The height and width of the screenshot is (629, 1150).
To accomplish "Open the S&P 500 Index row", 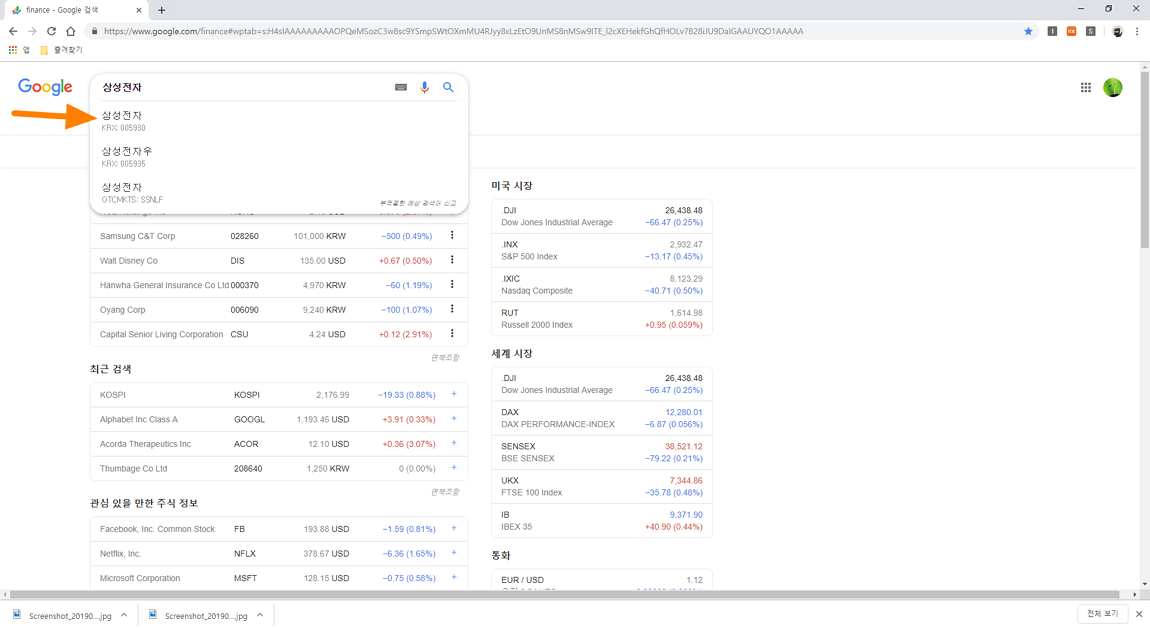I will click(601, 251).
